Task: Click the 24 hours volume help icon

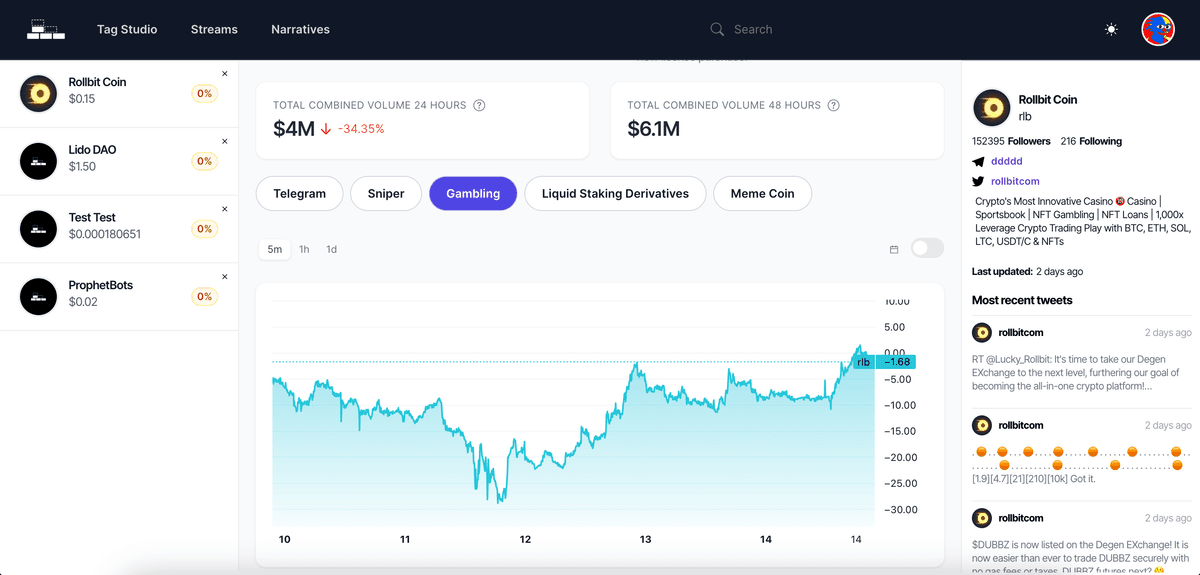Action: [479, 105]
